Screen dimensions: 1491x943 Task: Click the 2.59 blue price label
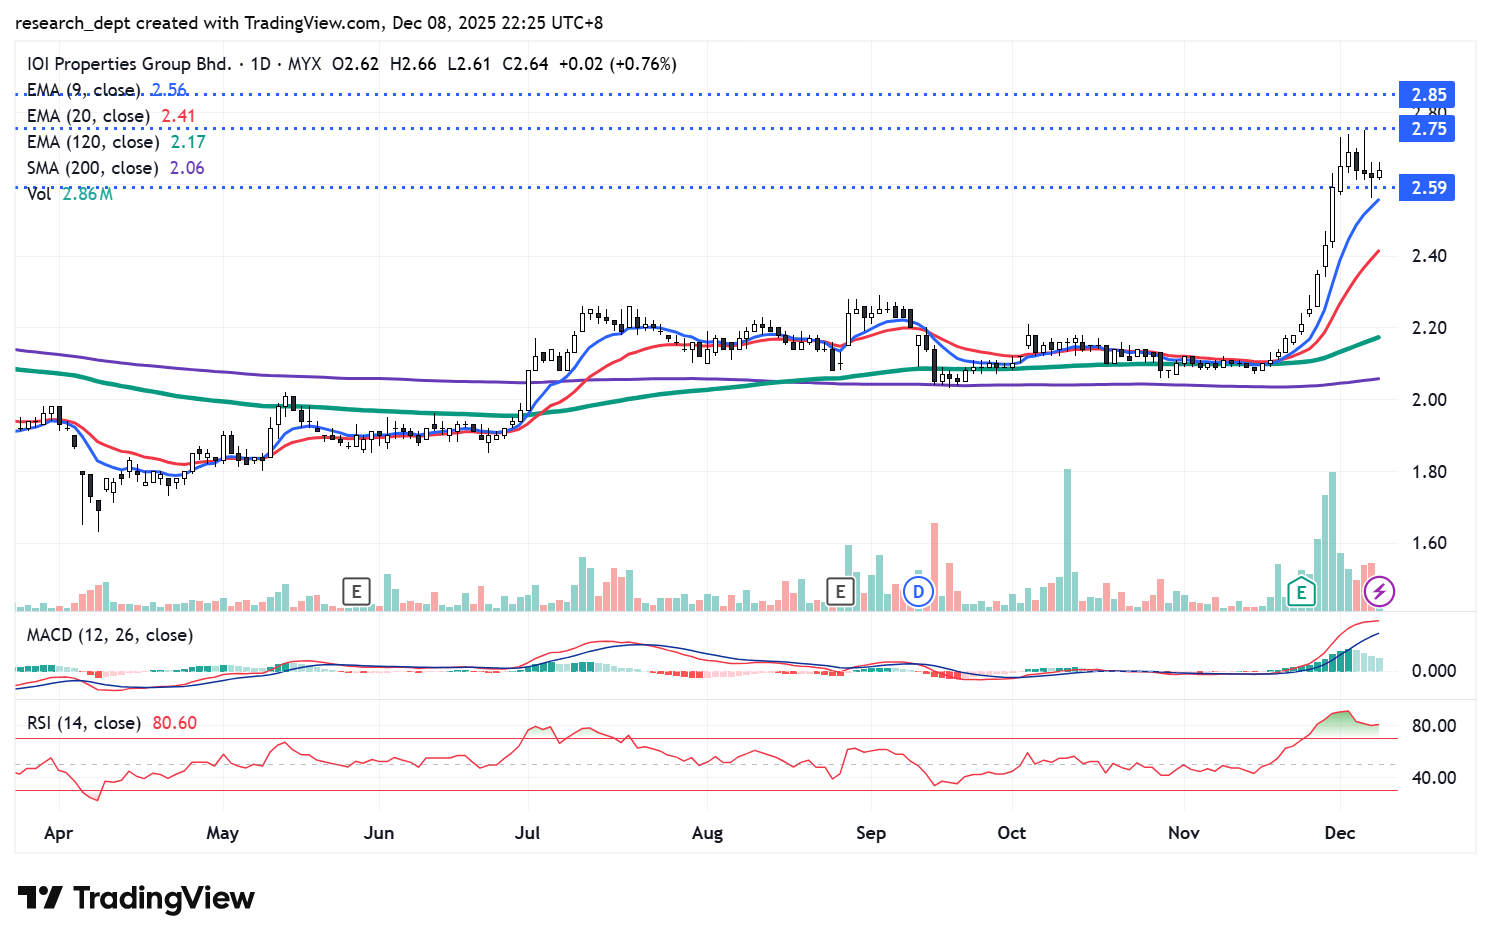[x=1427, y=188]
